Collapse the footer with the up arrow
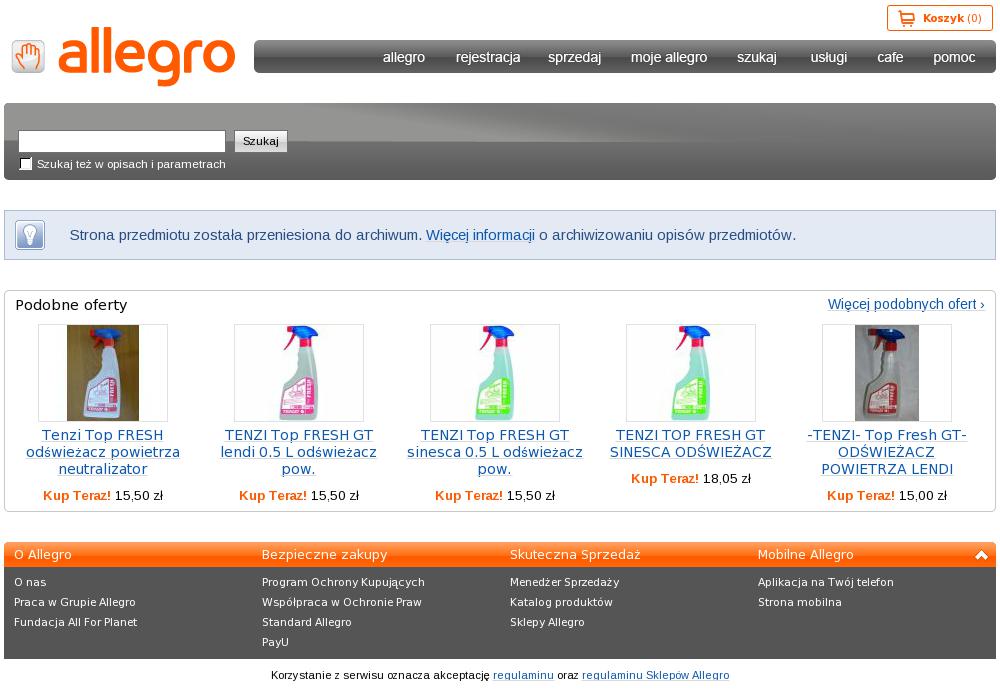The image size is (1000, 695). tap(982, 555)
